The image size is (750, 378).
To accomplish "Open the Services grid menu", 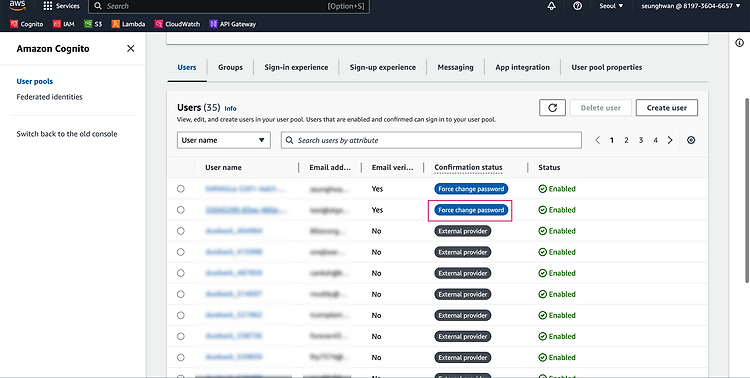I will pyautogui.click(x=61, y=6).
